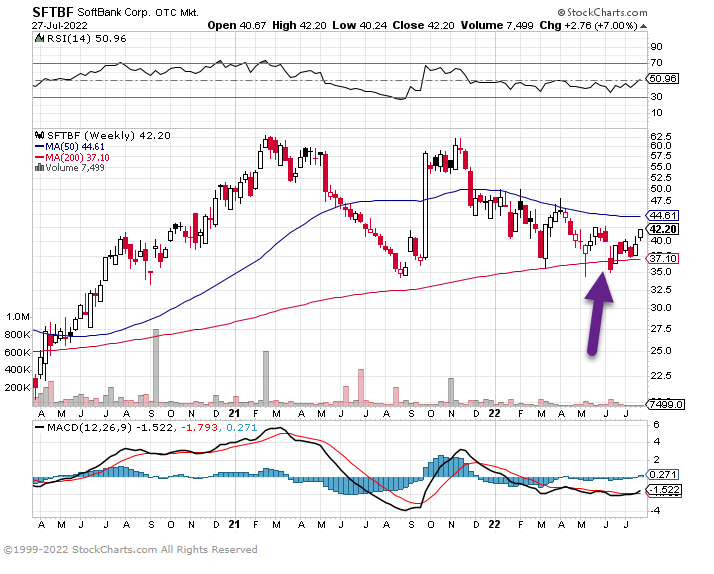Click the 1.0M volume axis label
This screenshot has width=714, height=574.
(18, 317)
